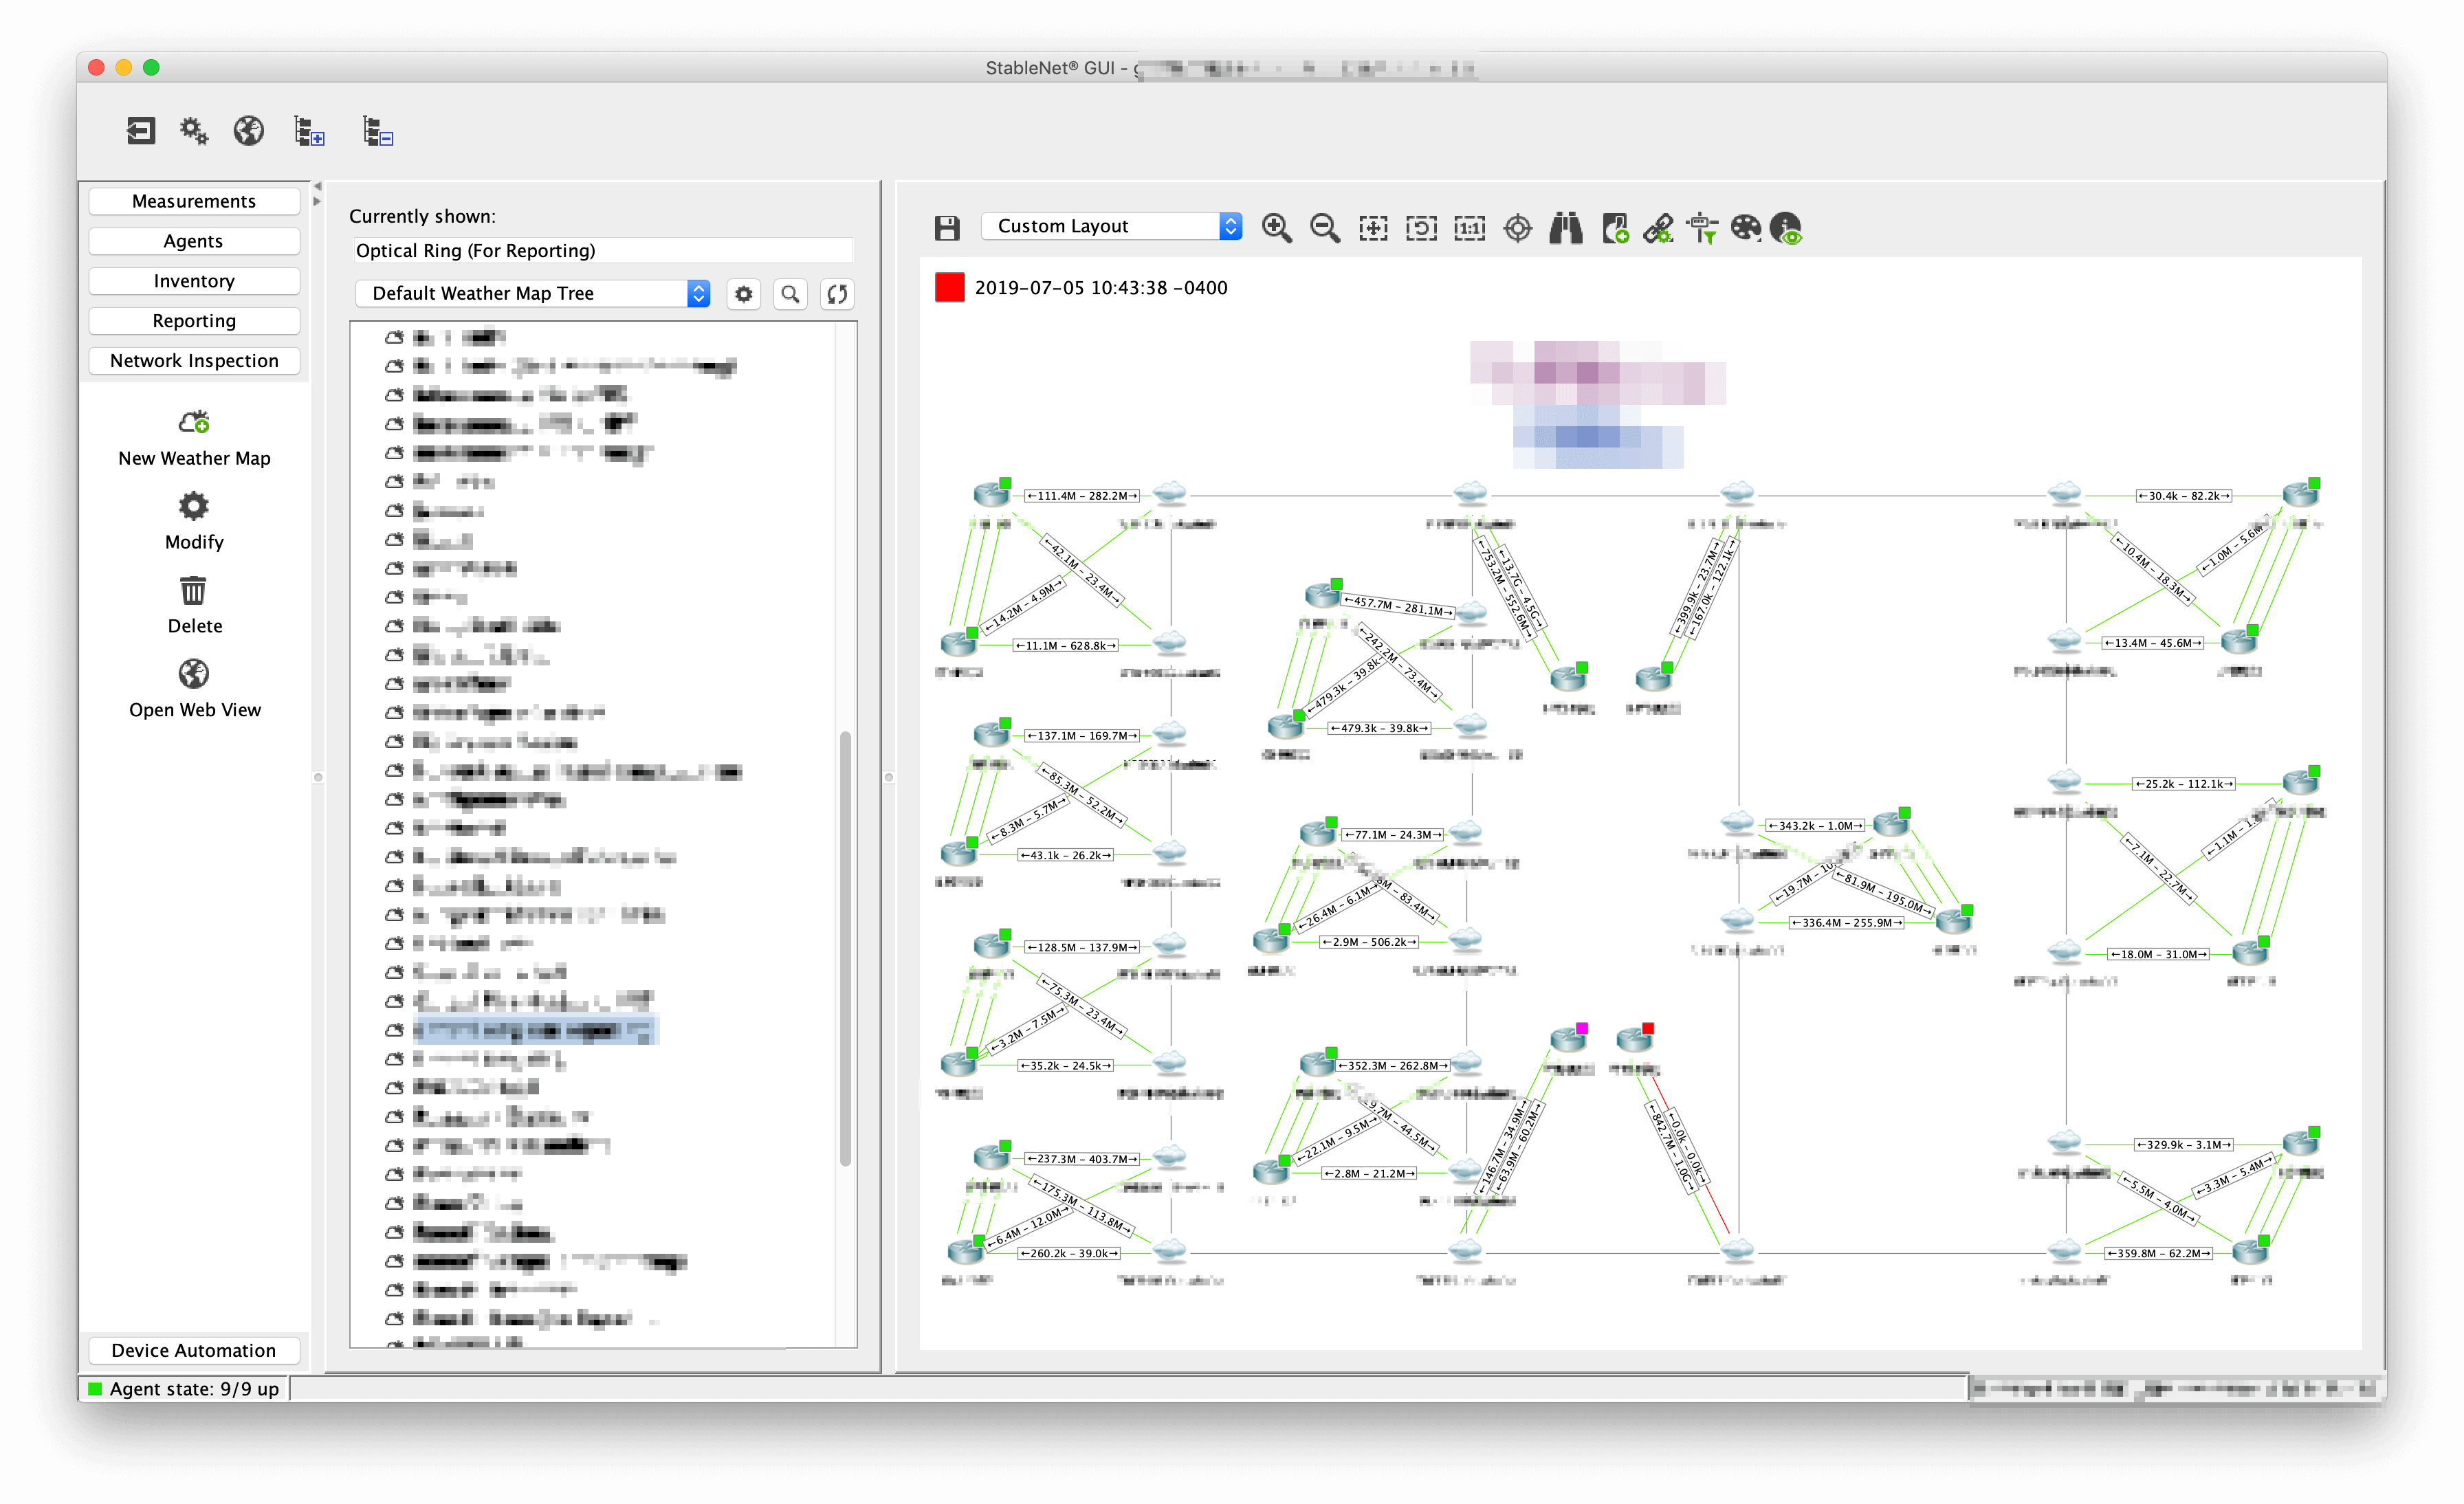Zoom out of the weather map

[1325, 228]
